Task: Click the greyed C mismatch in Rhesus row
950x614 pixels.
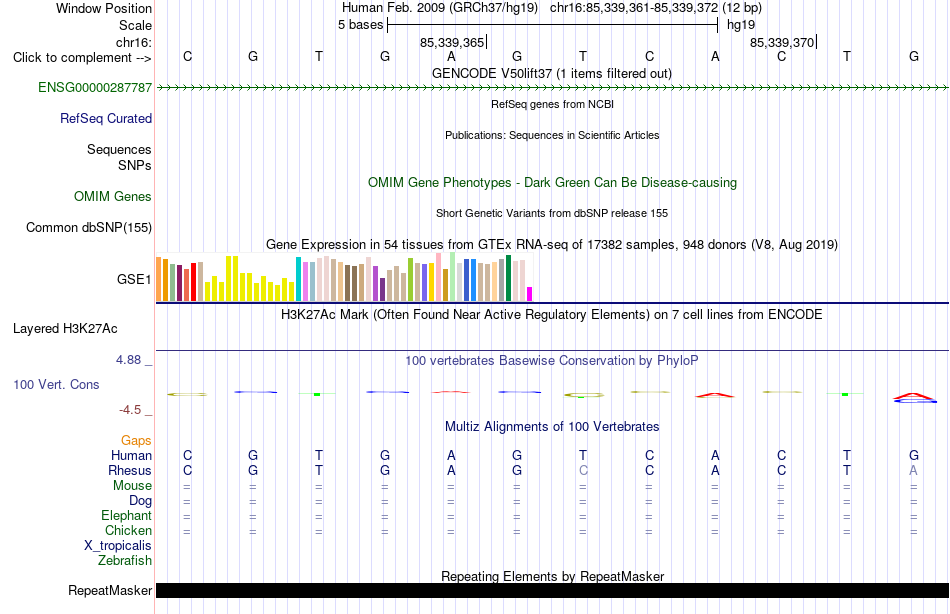Action: pos(583,471)
